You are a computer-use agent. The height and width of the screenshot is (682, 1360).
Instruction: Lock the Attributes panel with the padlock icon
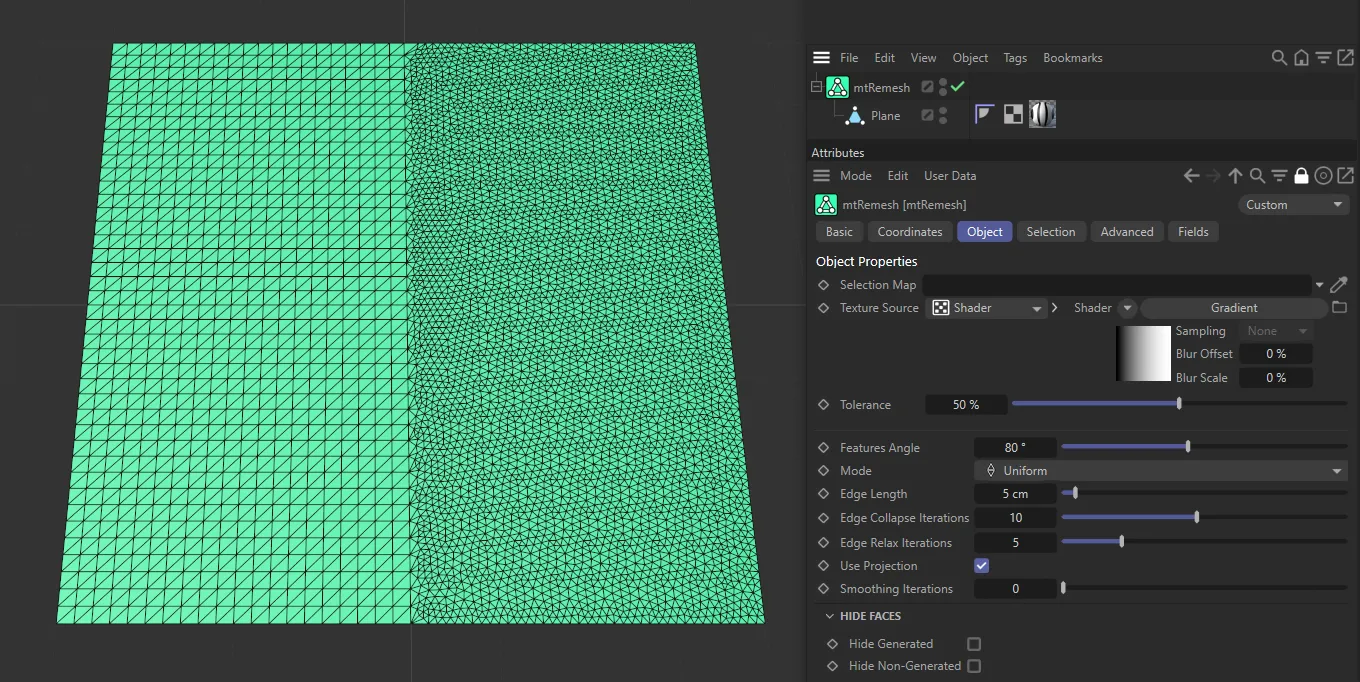point(1301,175)
